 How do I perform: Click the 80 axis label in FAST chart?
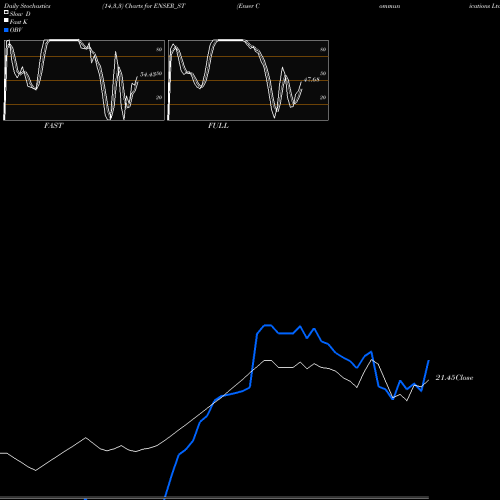[x=159, y=49]
